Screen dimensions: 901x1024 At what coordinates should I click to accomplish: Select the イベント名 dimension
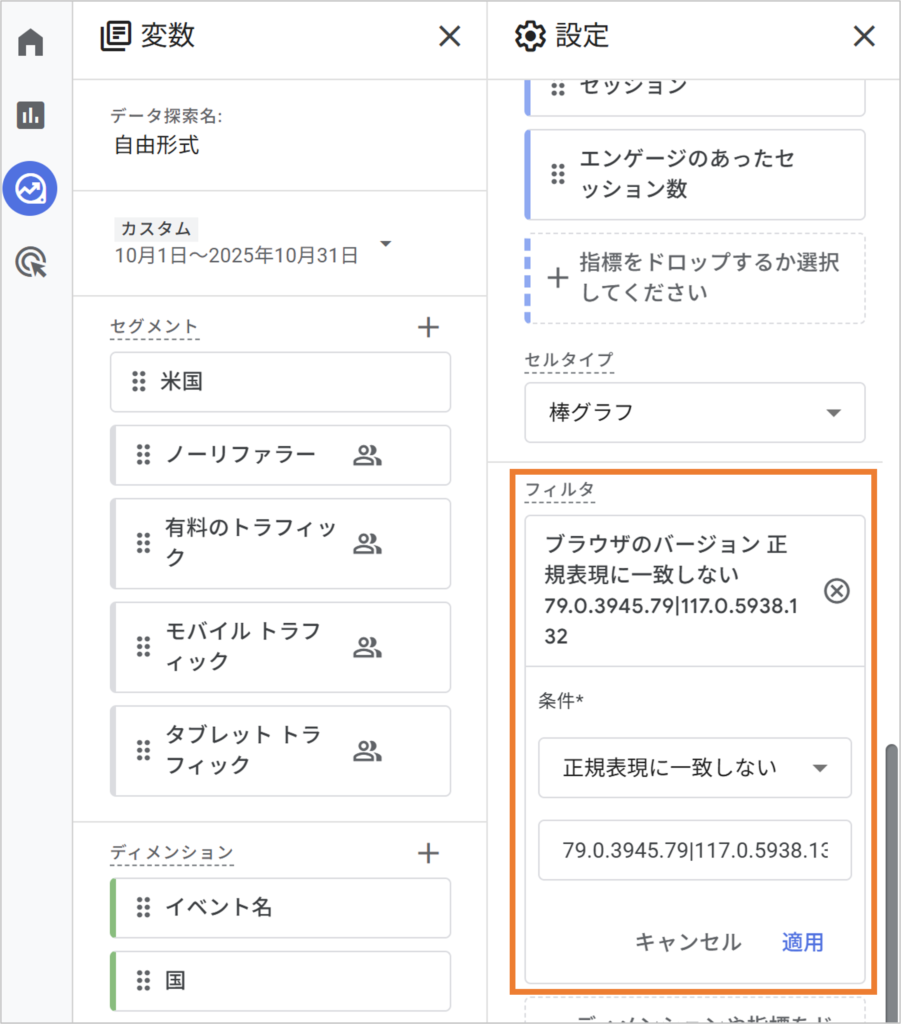(x=280, y=908)
